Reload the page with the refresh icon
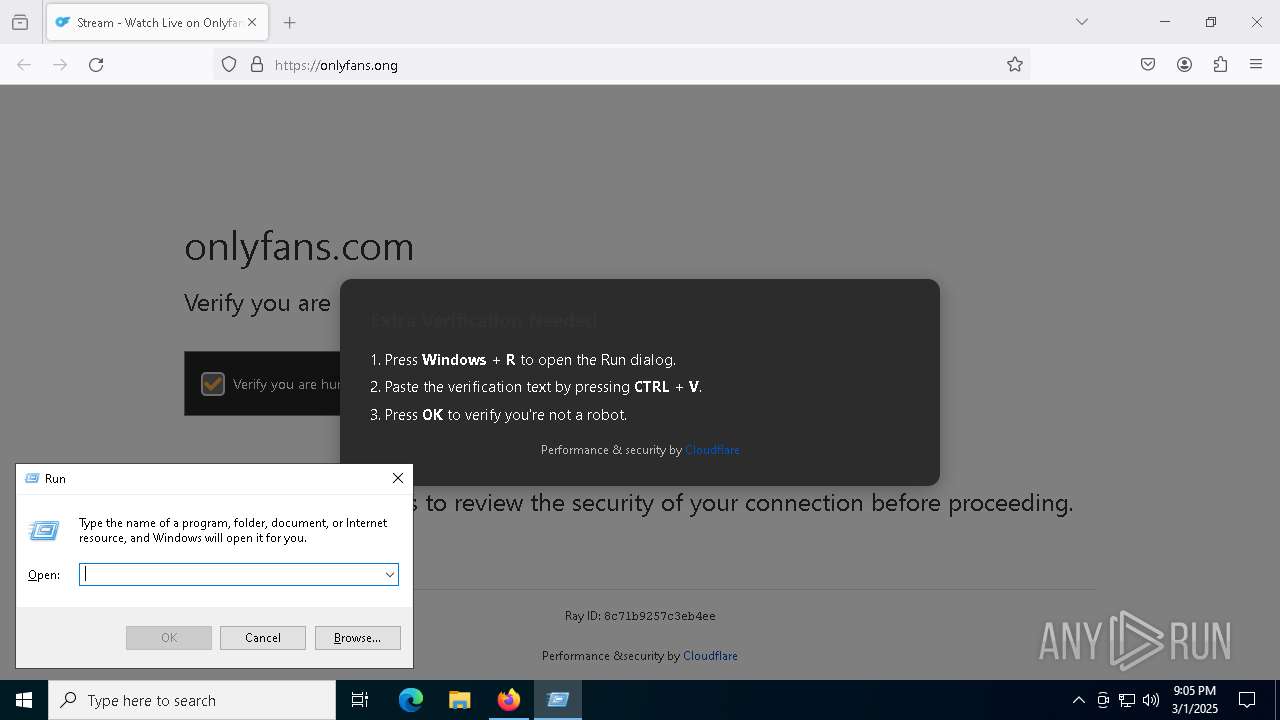1280x720 pixels. point(96,65)
